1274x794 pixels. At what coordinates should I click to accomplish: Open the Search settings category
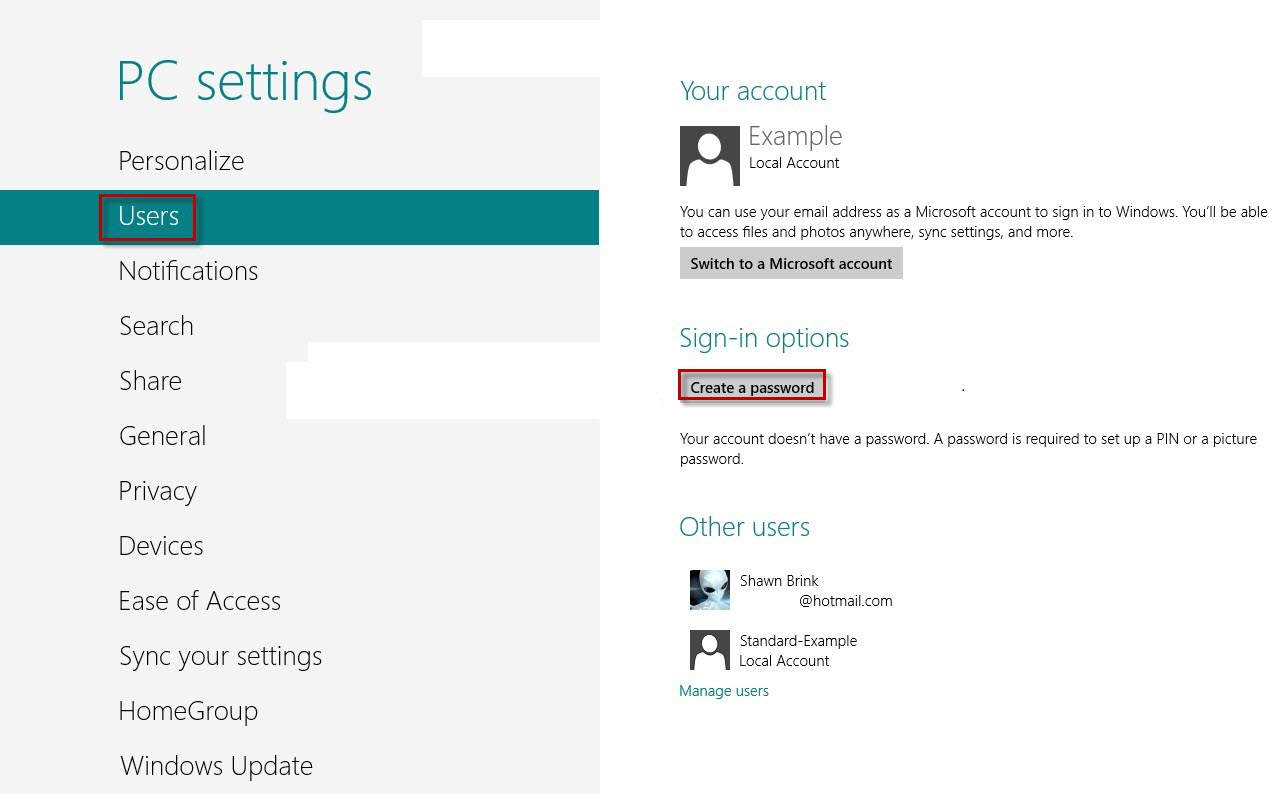coord(156,326)
